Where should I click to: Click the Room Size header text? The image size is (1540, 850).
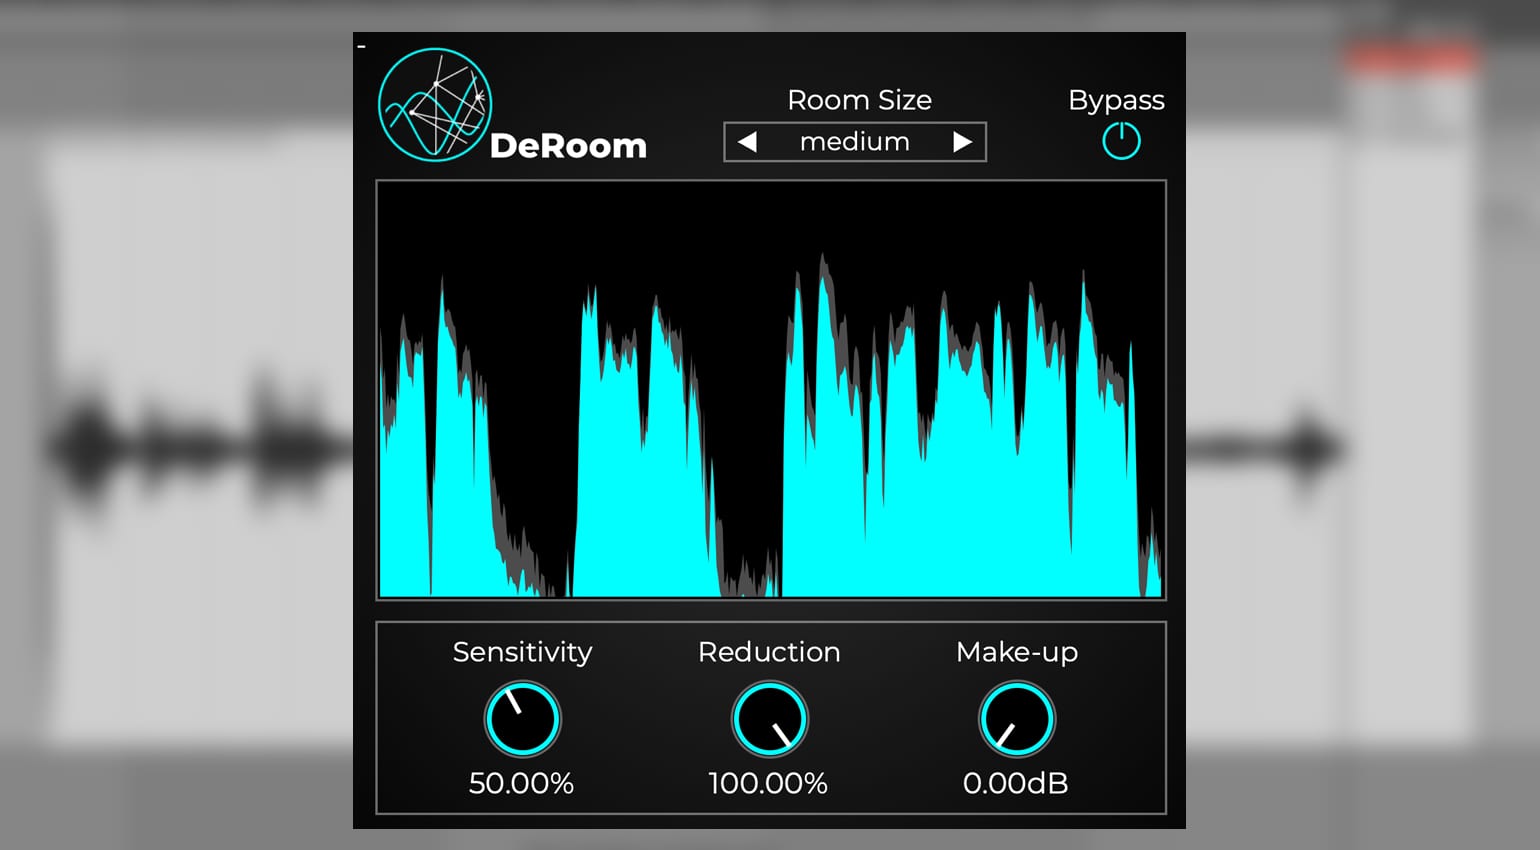tap(858, 100)
